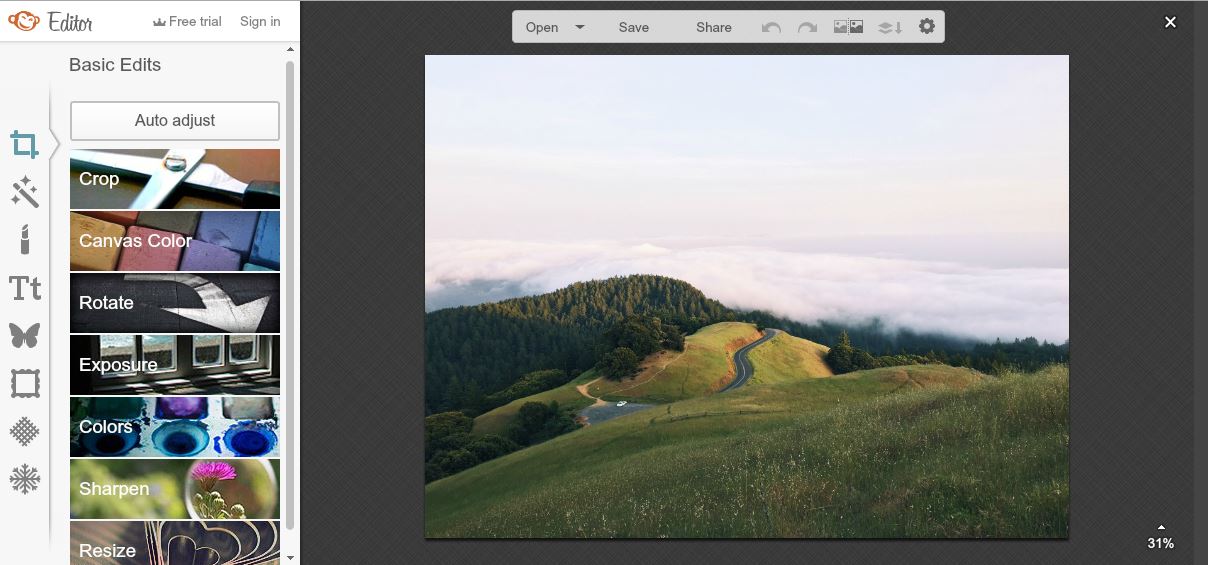Choose the Canvas Color option
Viewport: 1208px width, 565px height.
click(175, 241)
